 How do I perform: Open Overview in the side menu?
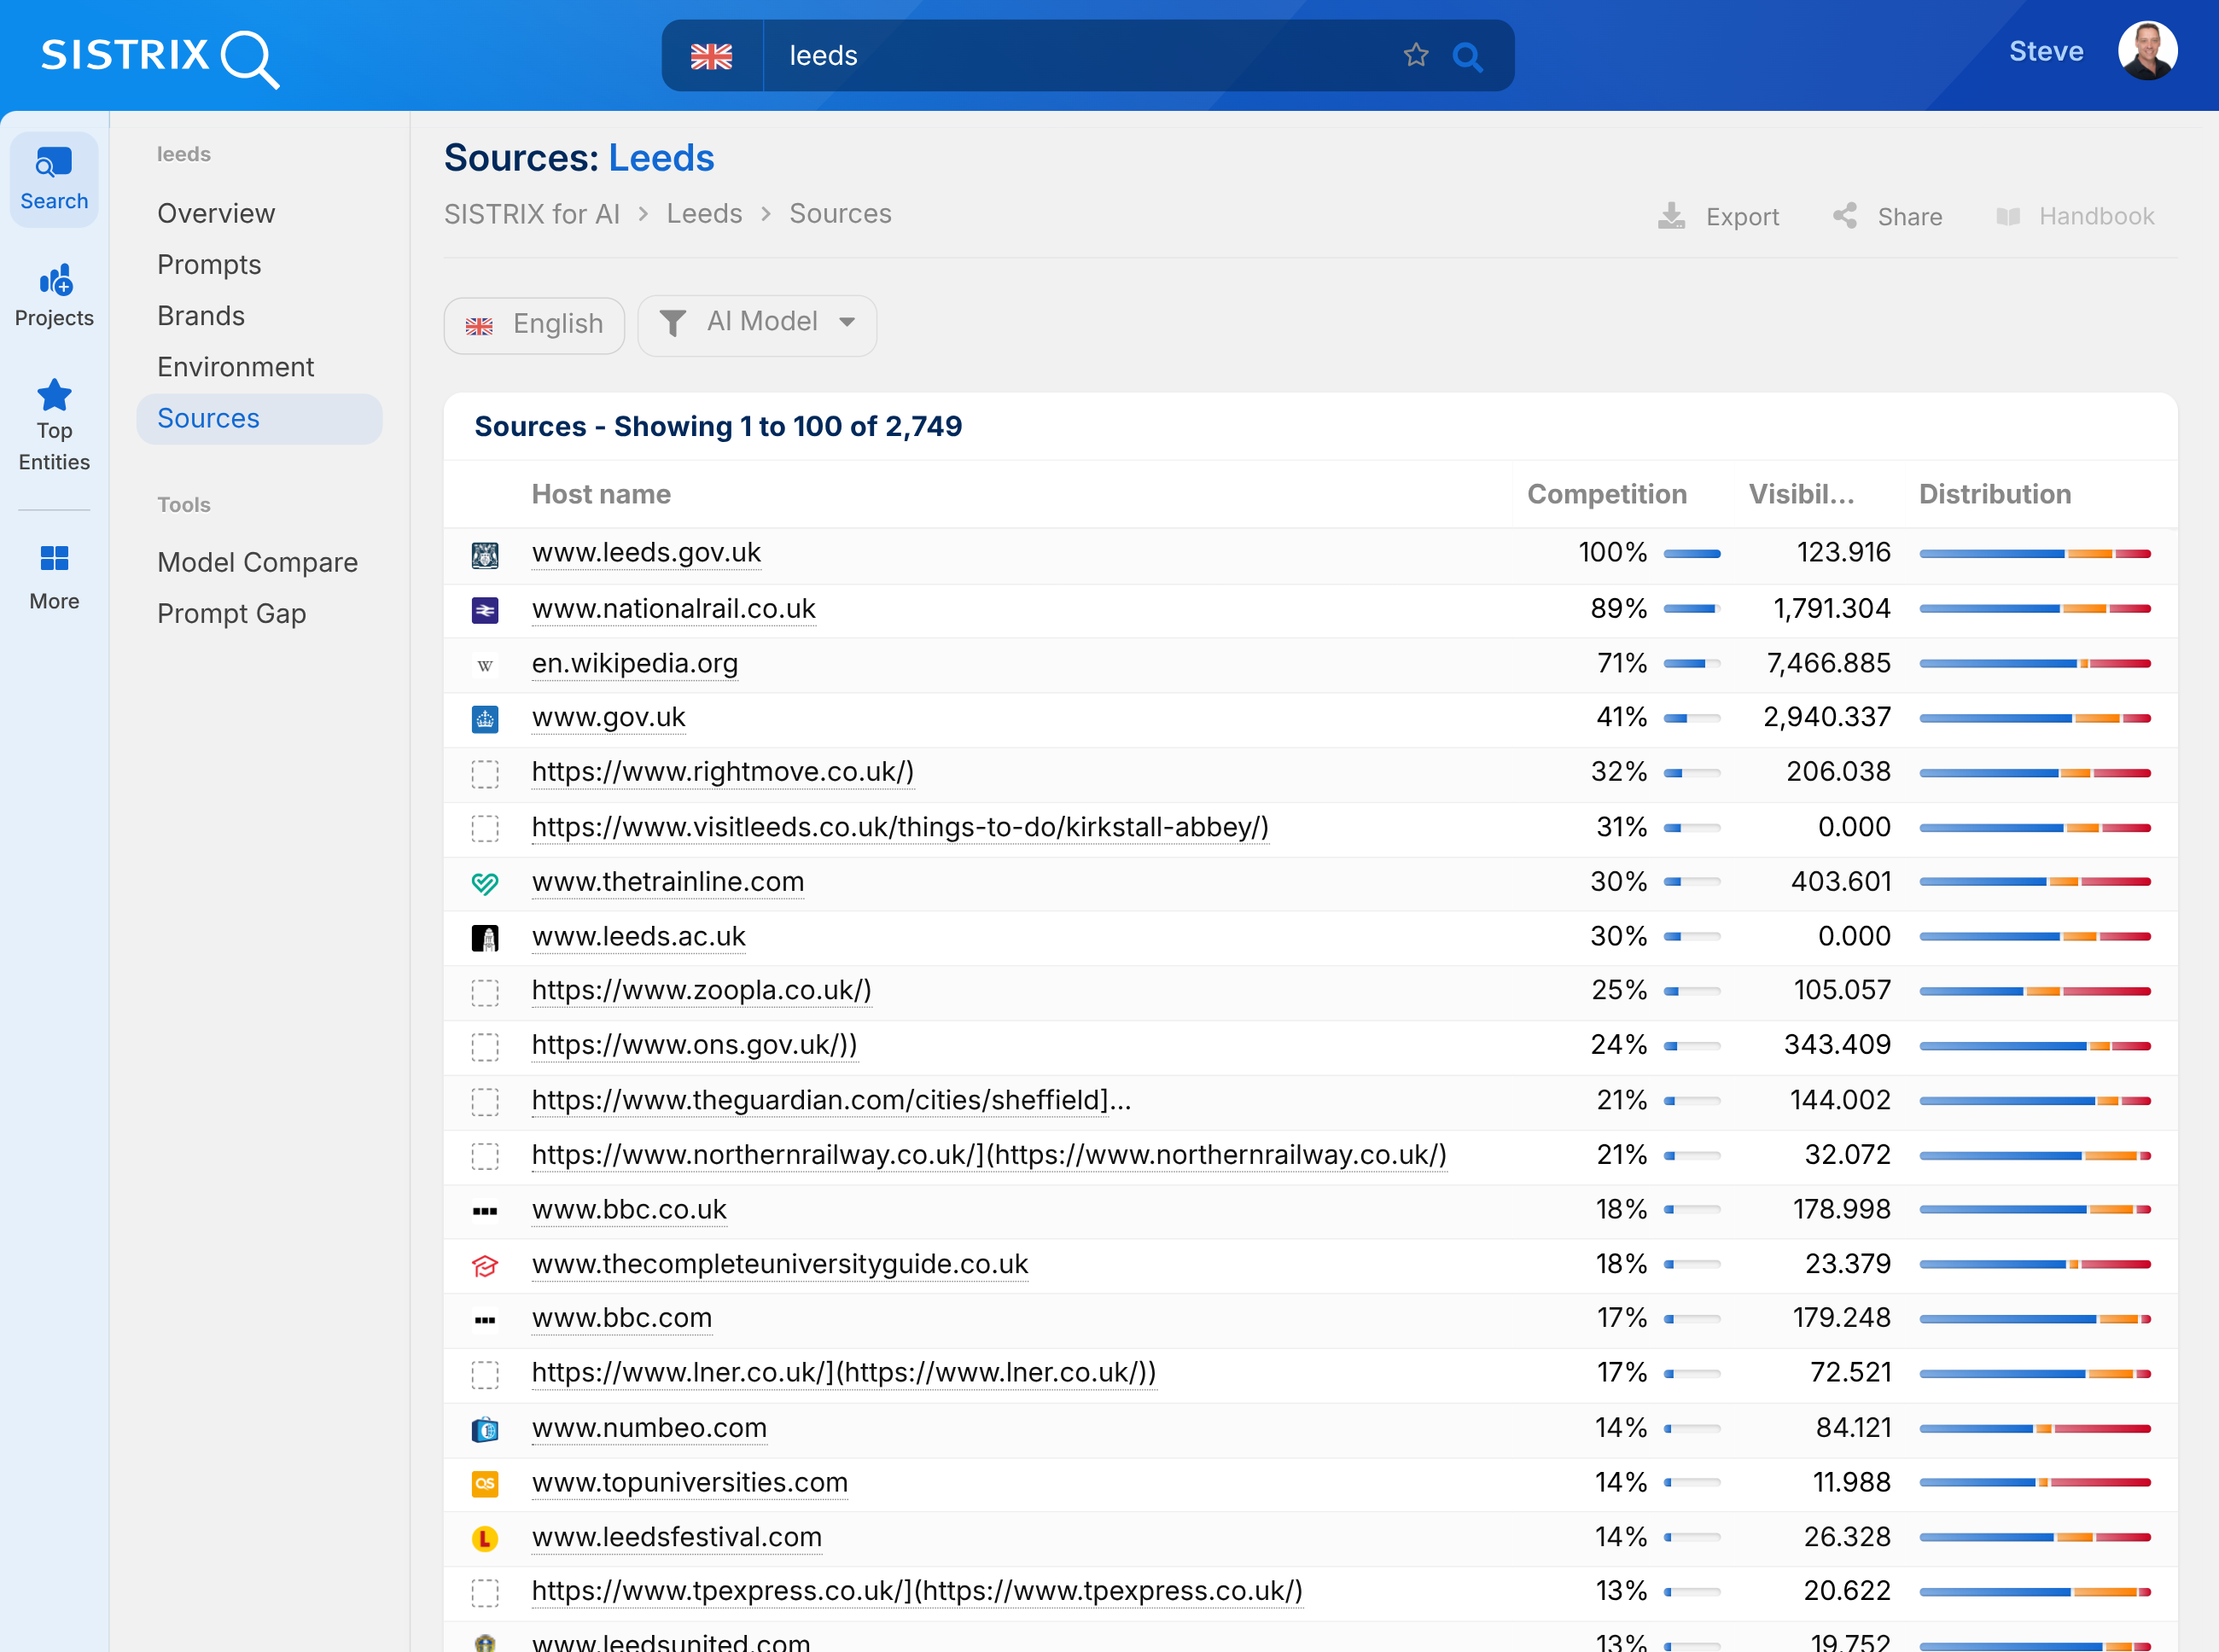click(216, 213)
